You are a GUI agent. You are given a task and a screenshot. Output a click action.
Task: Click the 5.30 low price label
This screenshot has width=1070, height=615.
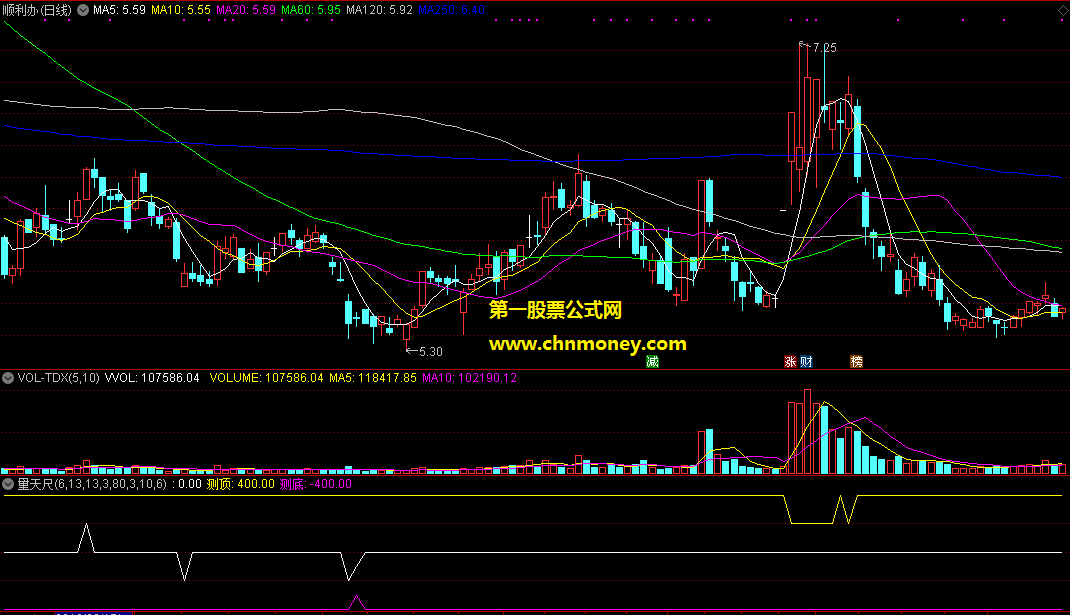431,352
